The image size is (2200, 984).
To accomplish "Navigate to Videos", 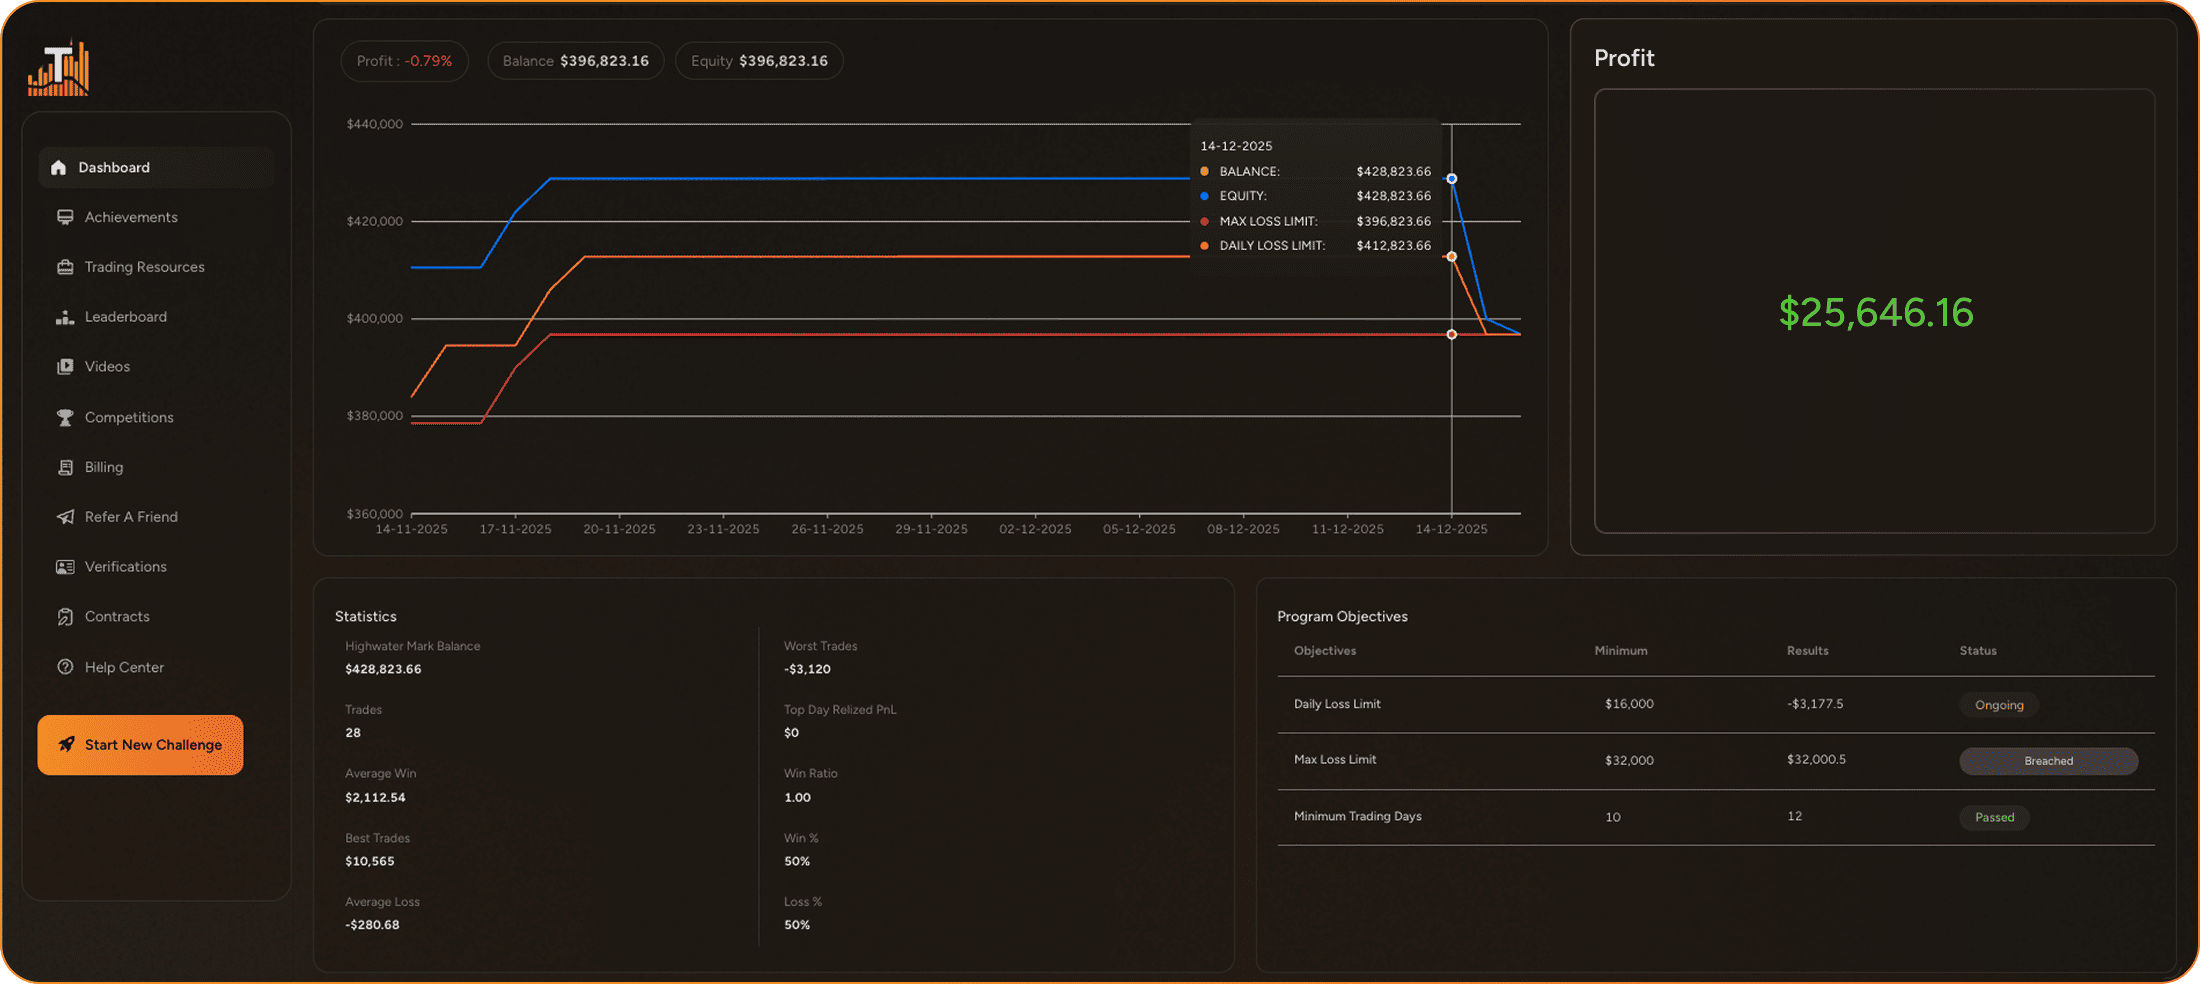I will coord(107,366).
